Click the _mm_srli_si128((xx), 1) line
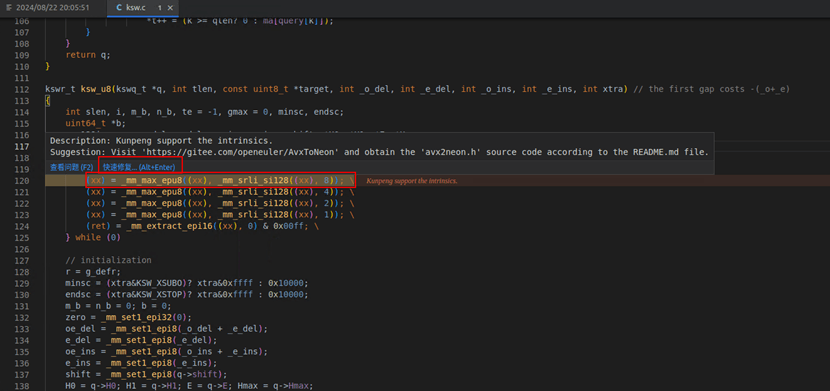The height and width of the screenshot is (391, 830). tap(220, 214)
